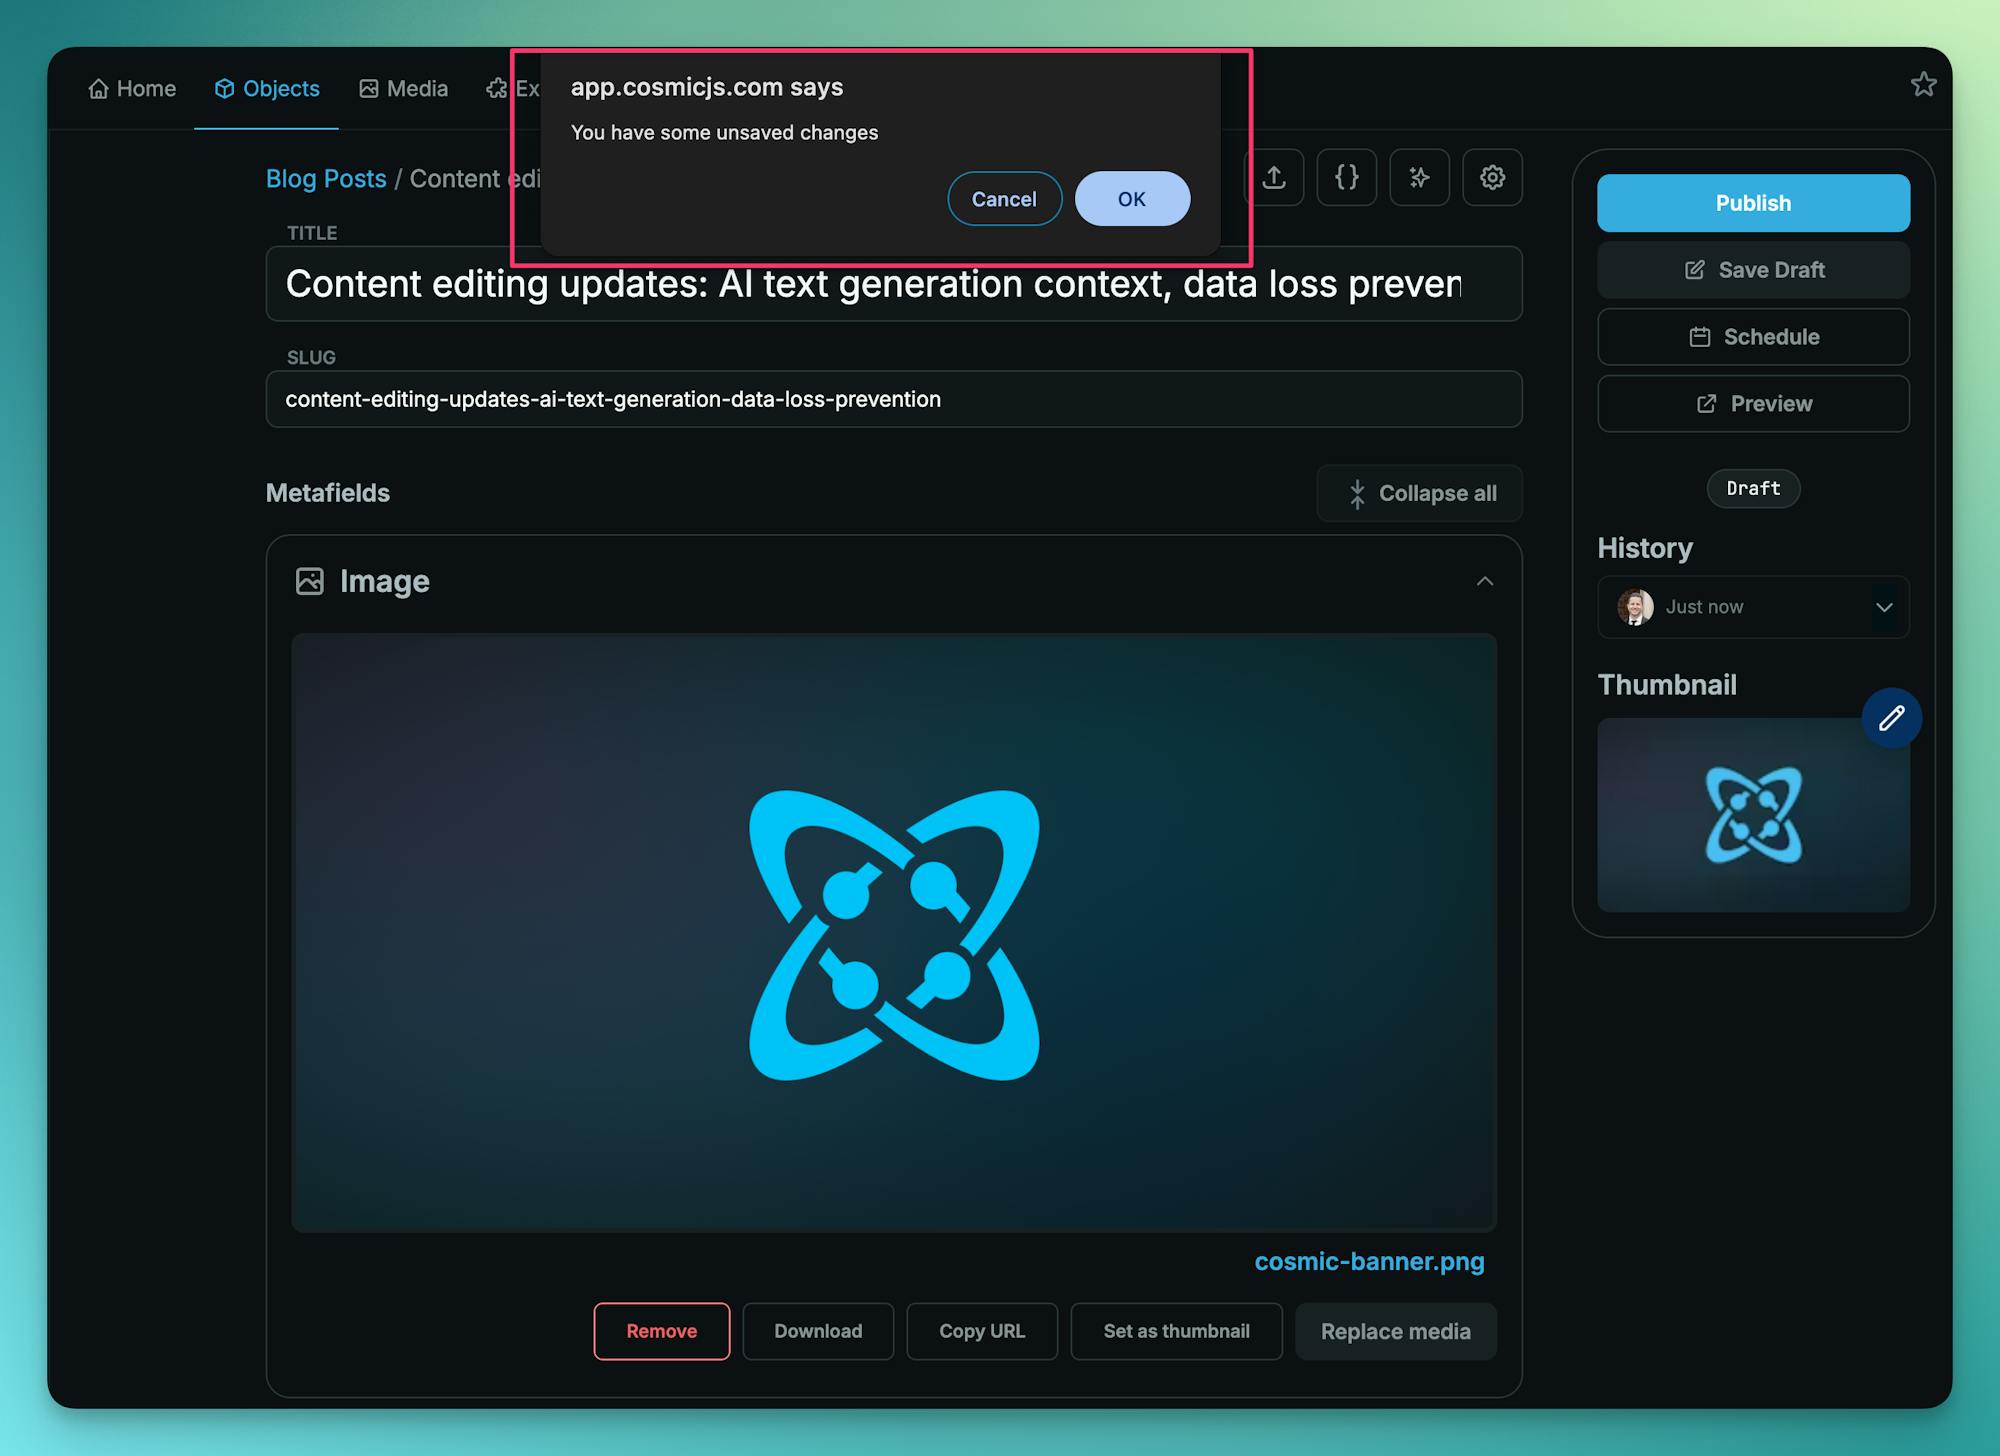Click the user avatar in History
The width and height of the screenshot is (2000, 1456).
(x=1635, y=607)
